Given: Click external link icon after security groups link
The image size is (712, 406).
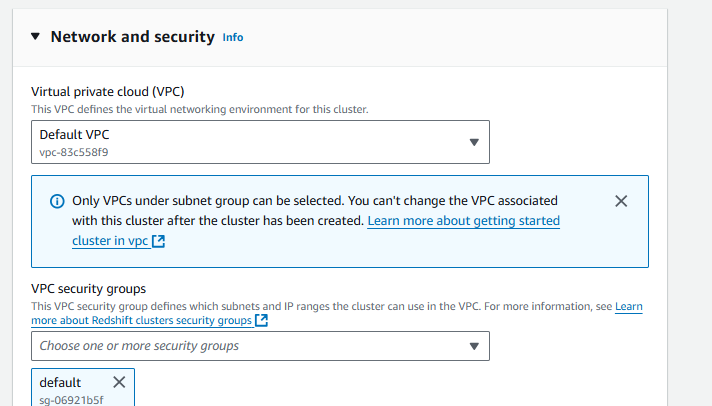Looking at the screenshot, I should [262, 321].
